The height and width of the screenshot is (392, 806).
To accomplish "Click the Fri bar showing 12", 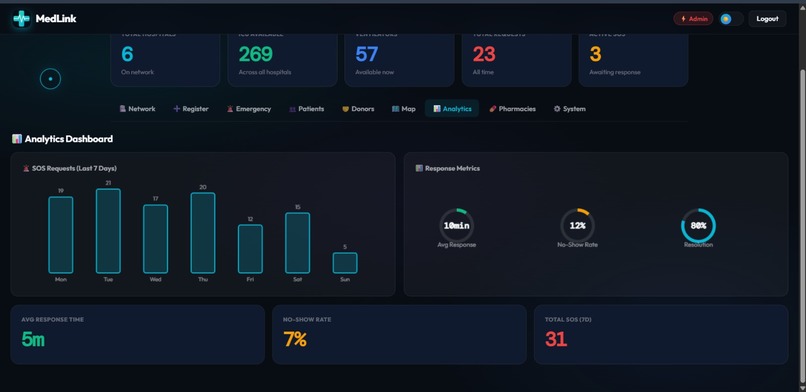I will coord(250,249).
